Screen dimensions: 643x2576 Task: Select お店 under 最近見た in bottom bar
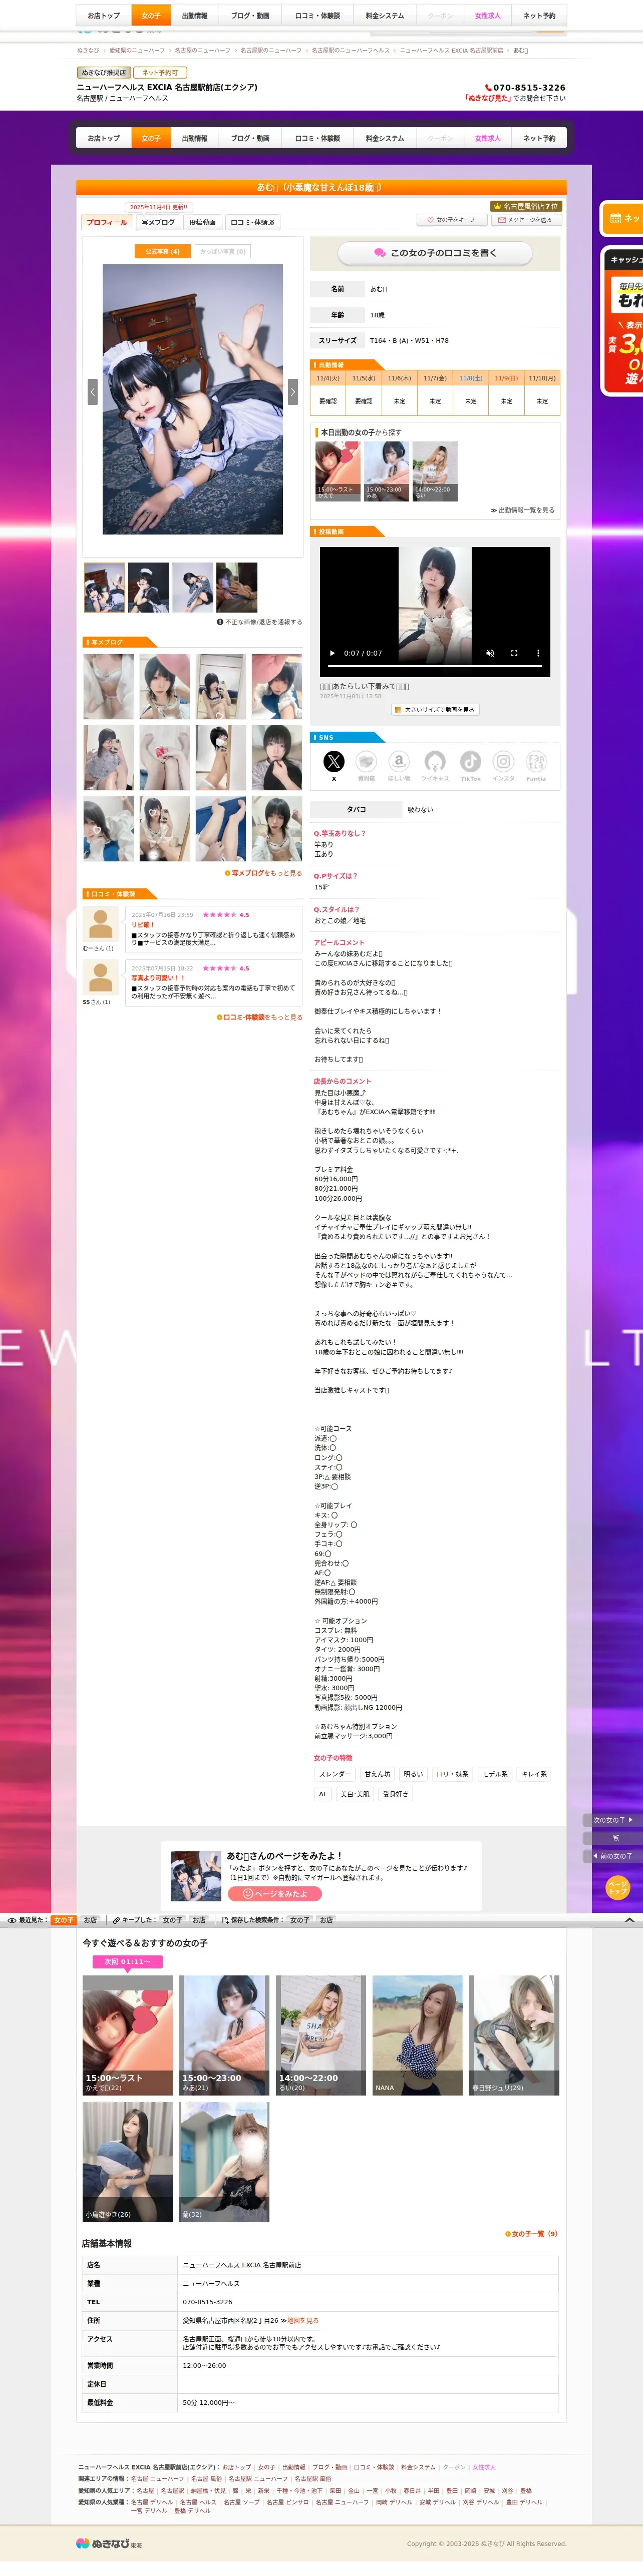coord(90,1920)
